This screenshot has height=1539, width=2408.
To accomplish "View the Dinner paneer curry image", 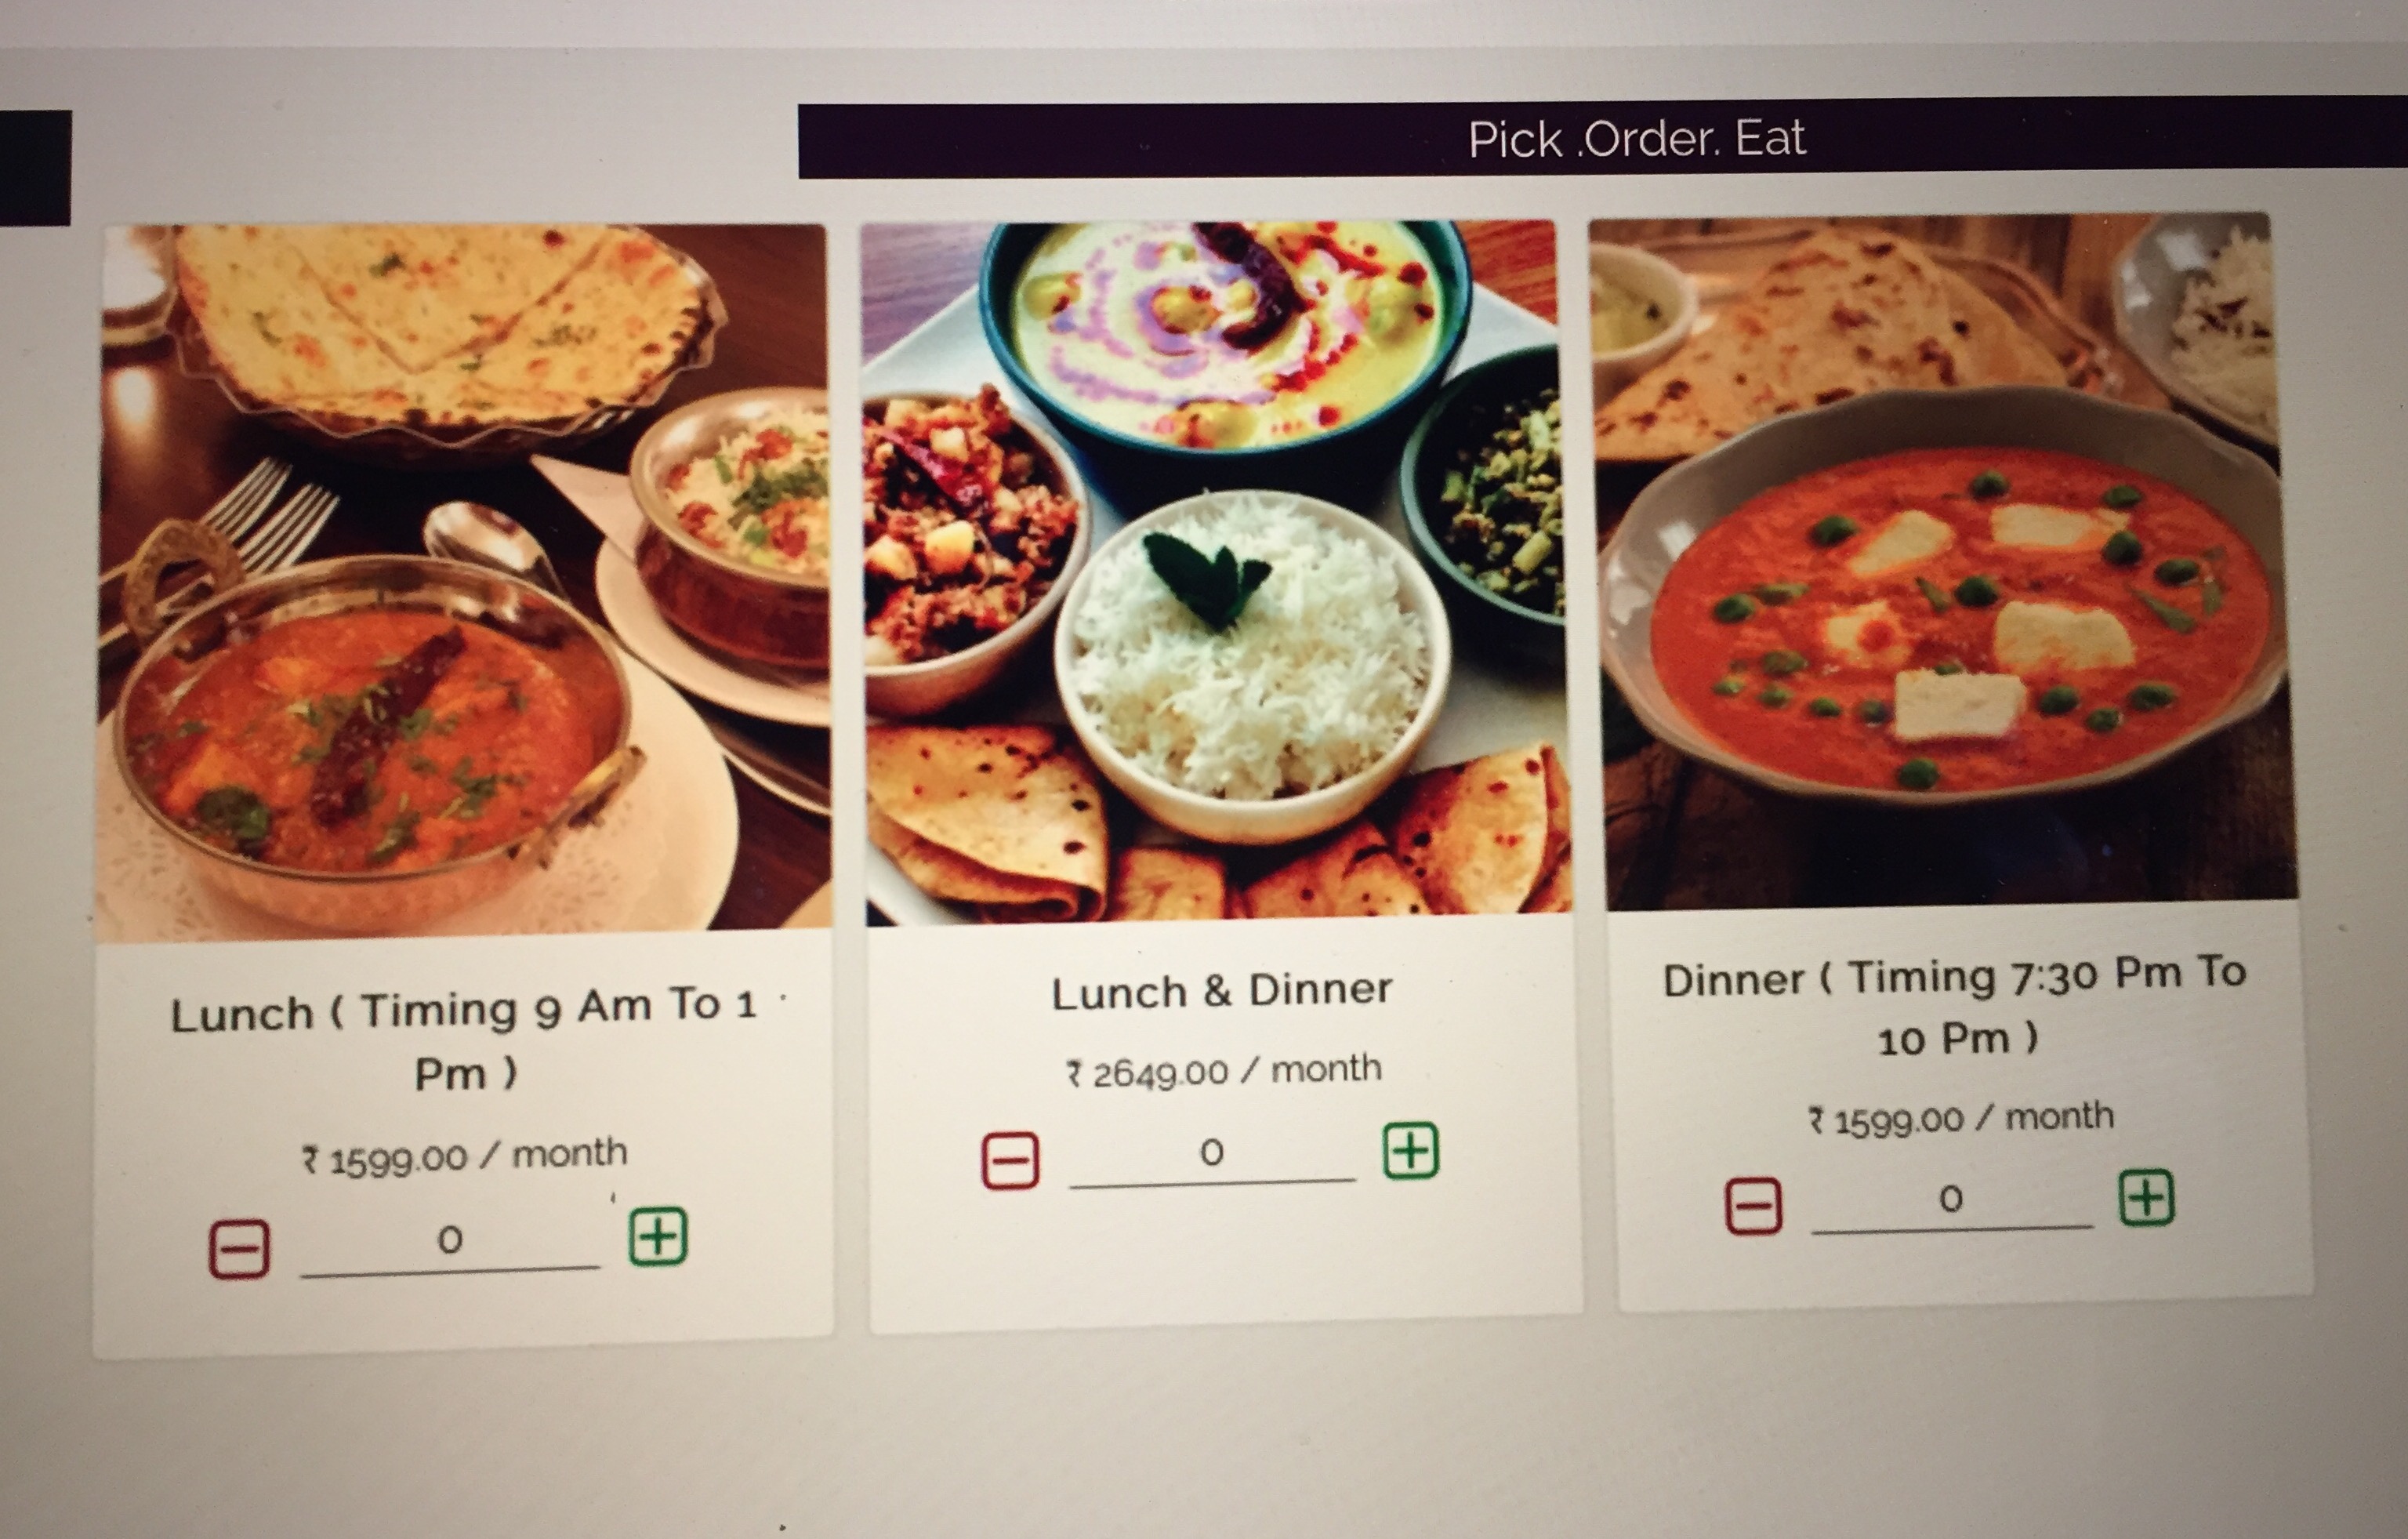I will tap(1942, 561).
